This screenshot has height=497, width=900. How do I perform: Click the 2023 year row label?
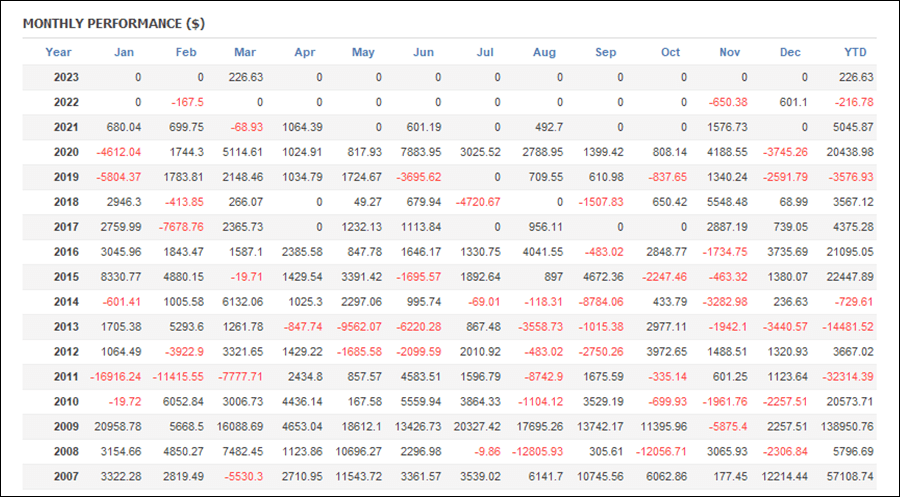pyautogui.click(x=66, y=77)
